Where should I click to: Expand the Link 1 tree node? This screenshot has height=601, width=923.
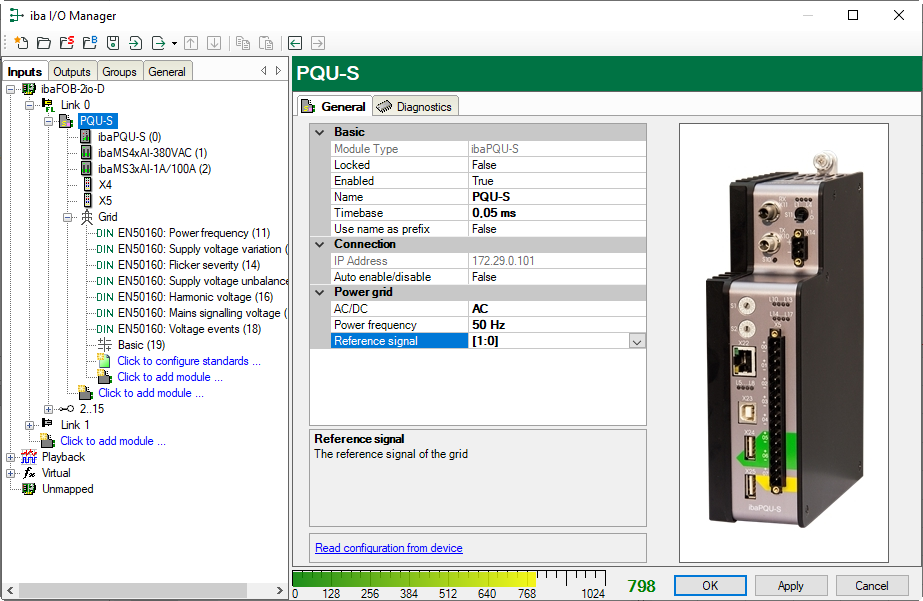(x=30, y=425)
